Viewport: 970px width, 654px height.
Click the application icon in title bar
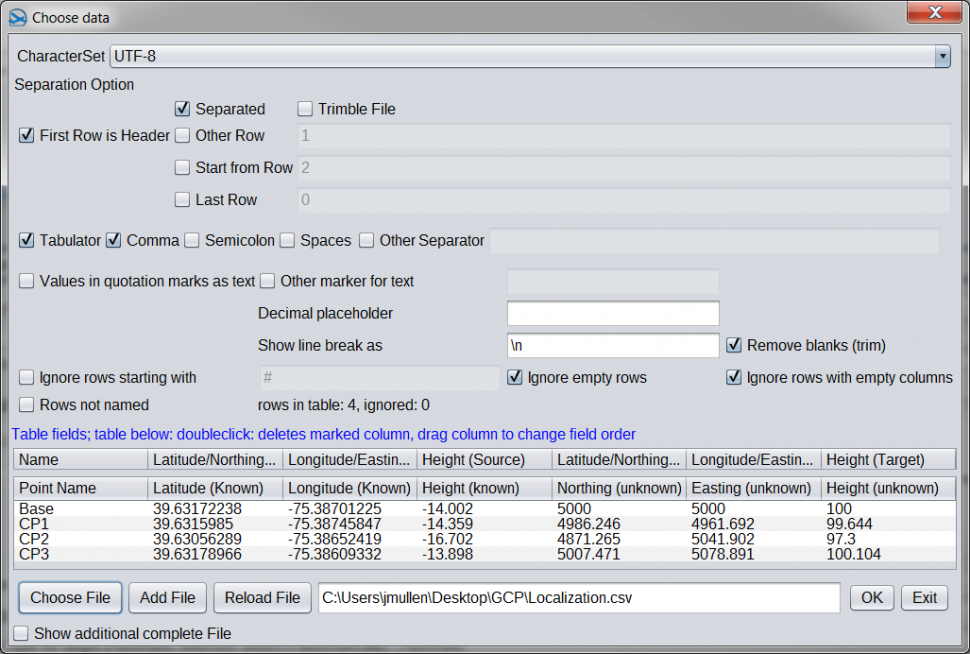coord(17,17)
